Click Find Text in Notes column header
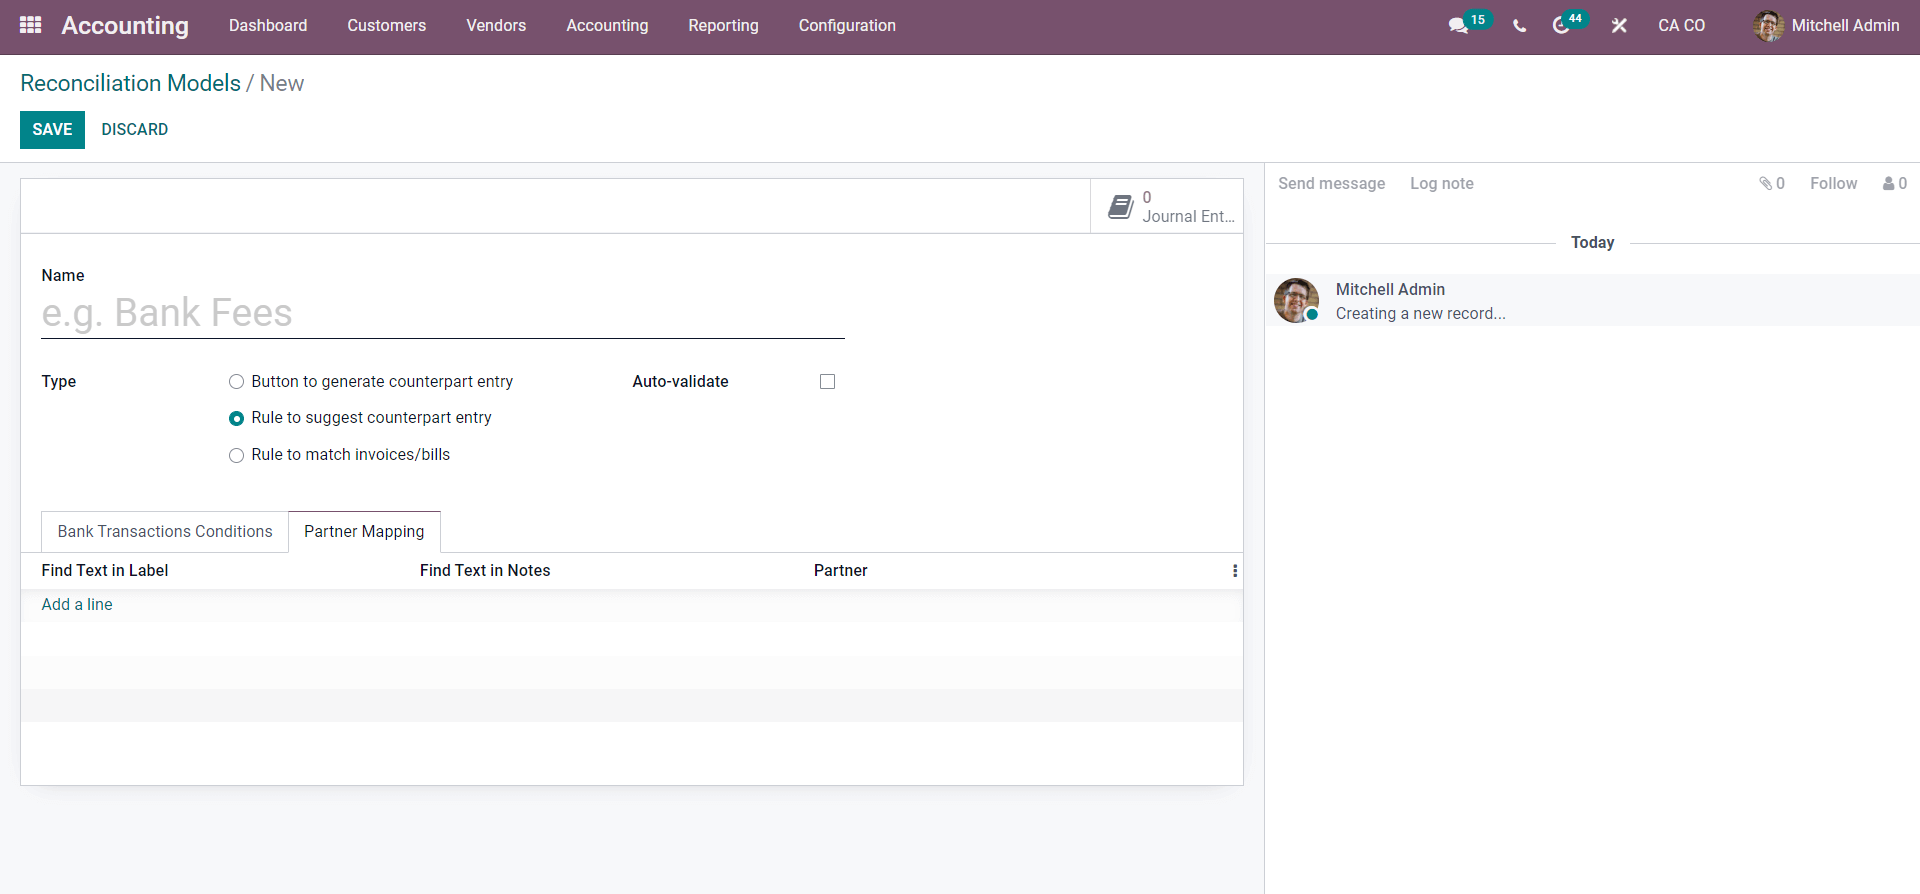This screenshot has width=1920, height=894. [x=485, y=571]
